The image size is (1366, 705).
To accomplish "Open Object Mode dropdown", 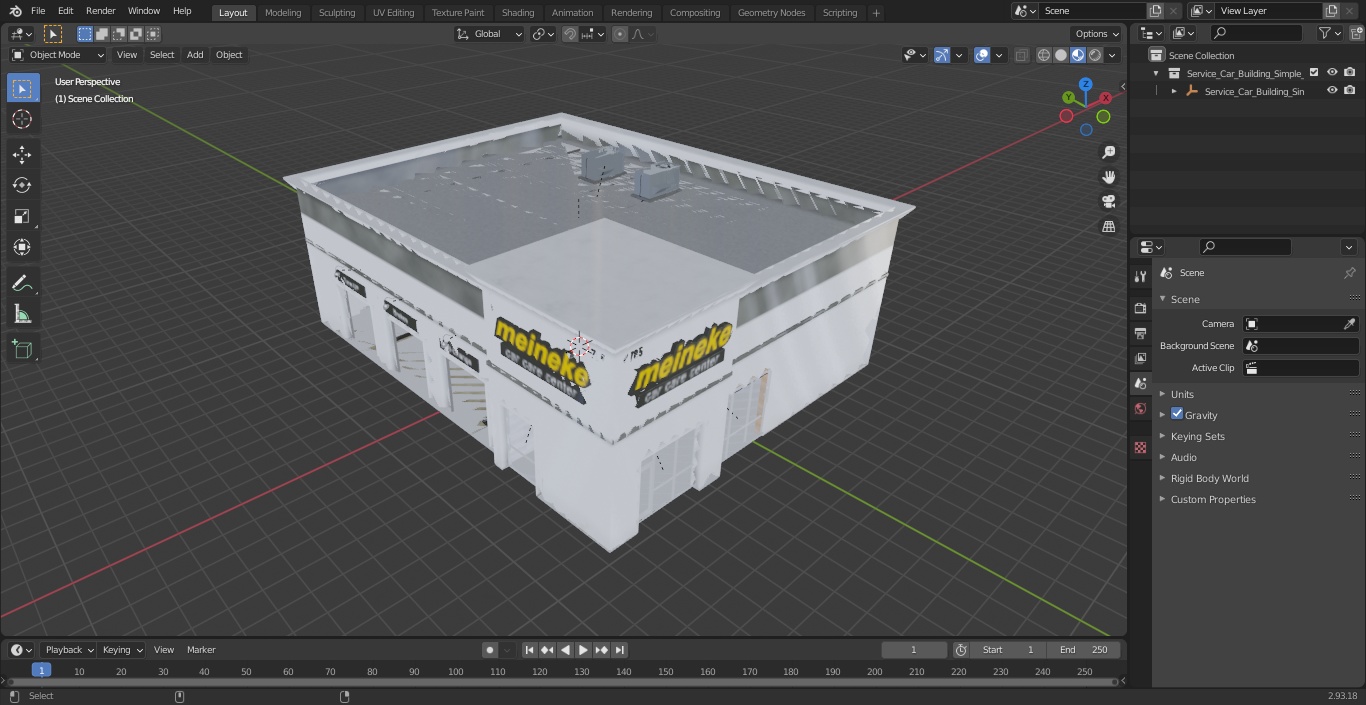I will point(58,55).
